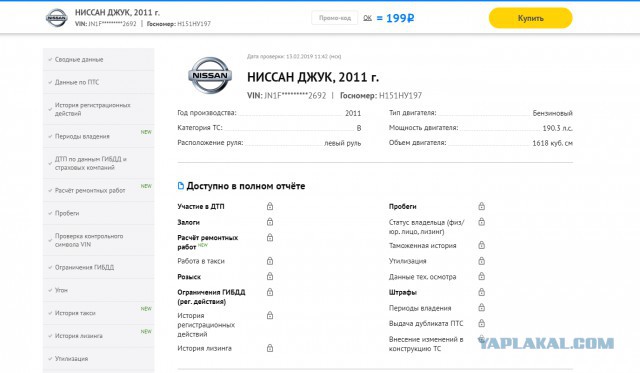Click the lock icon beside Периоды владения in the report list
Screen dimensions: 640x373
pyautogui.click(x=482, y=307)
